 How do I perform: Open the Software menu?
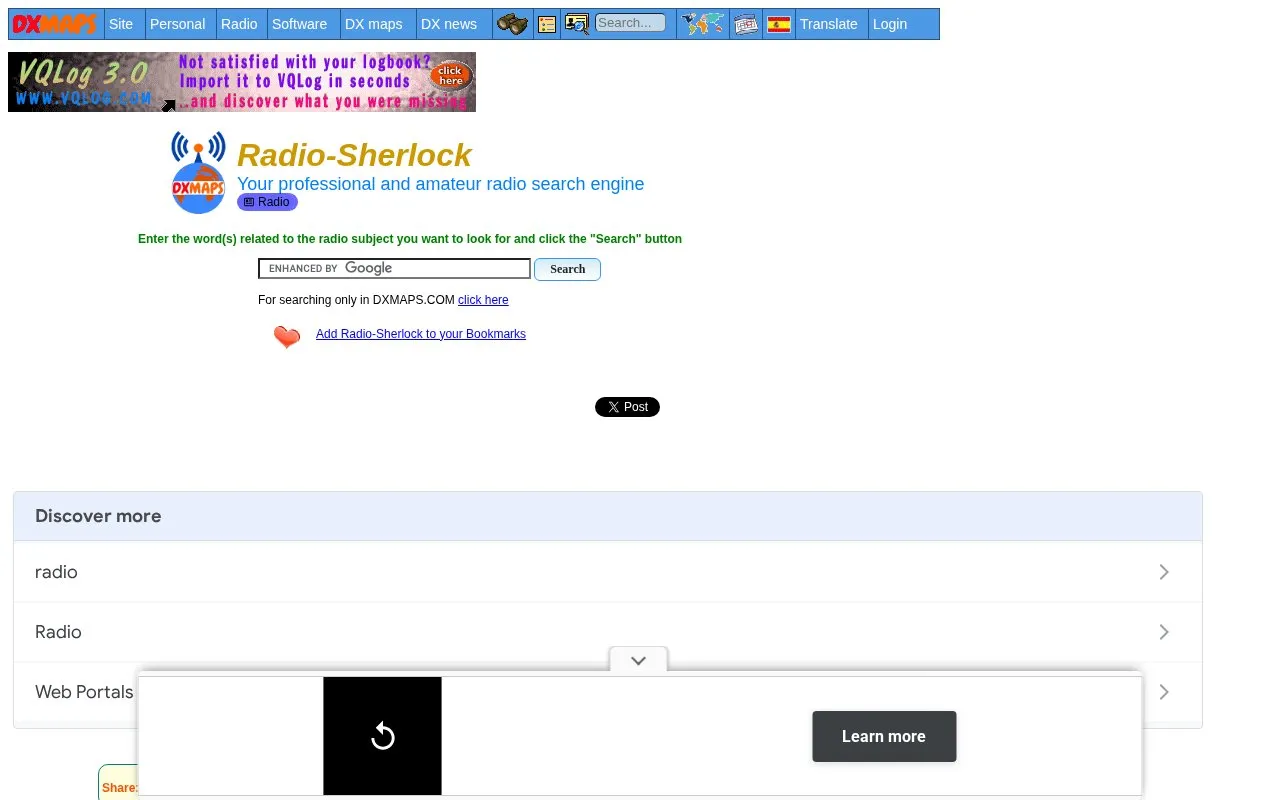[300, 24]
